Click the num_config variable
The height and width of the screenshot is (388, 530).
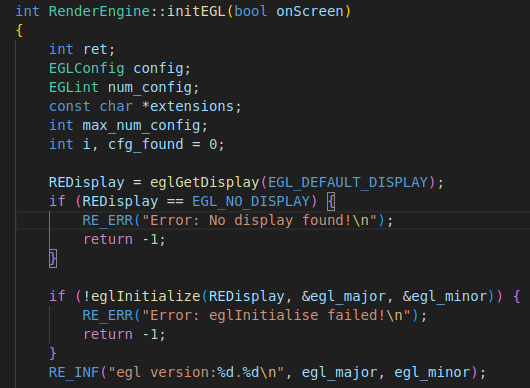tap(150, 88)
